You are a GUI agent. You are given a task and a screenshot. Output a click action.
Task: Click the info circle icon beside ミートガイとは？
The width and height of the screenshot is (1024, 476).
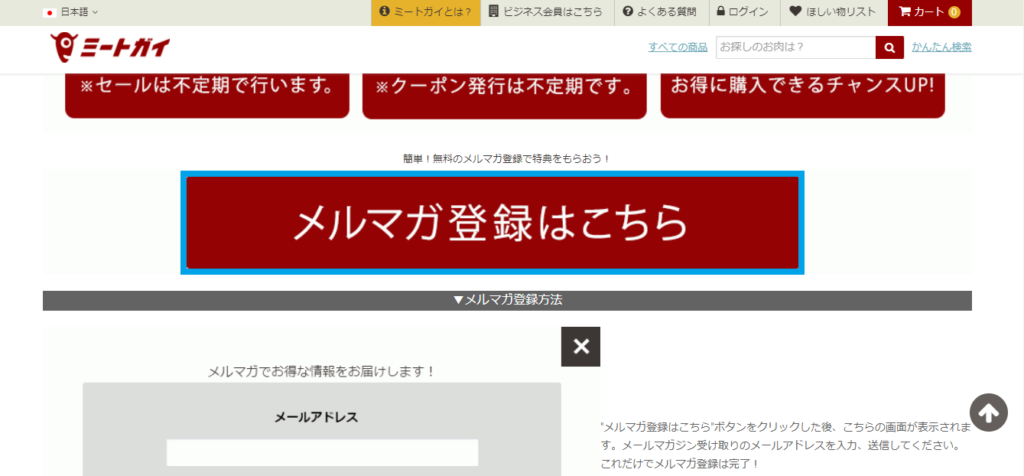[384, 12]
